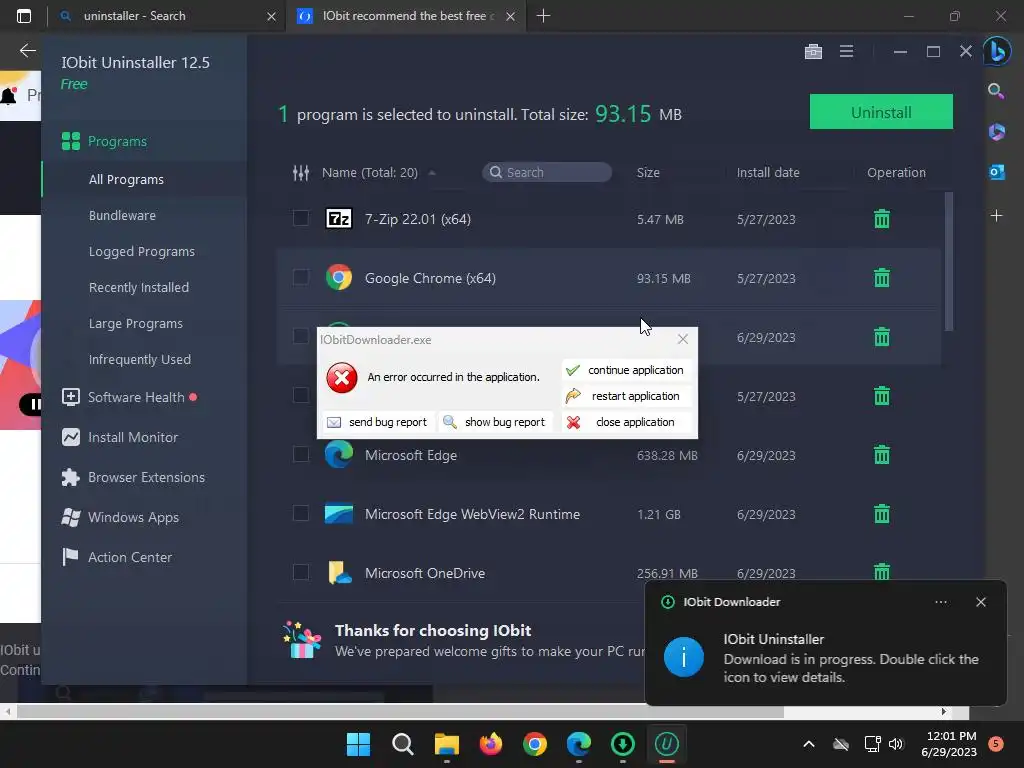Open the hamburger options menu in IObit Uninstaller
Viewport: 1024px width, 768px height.
point(846,51)
